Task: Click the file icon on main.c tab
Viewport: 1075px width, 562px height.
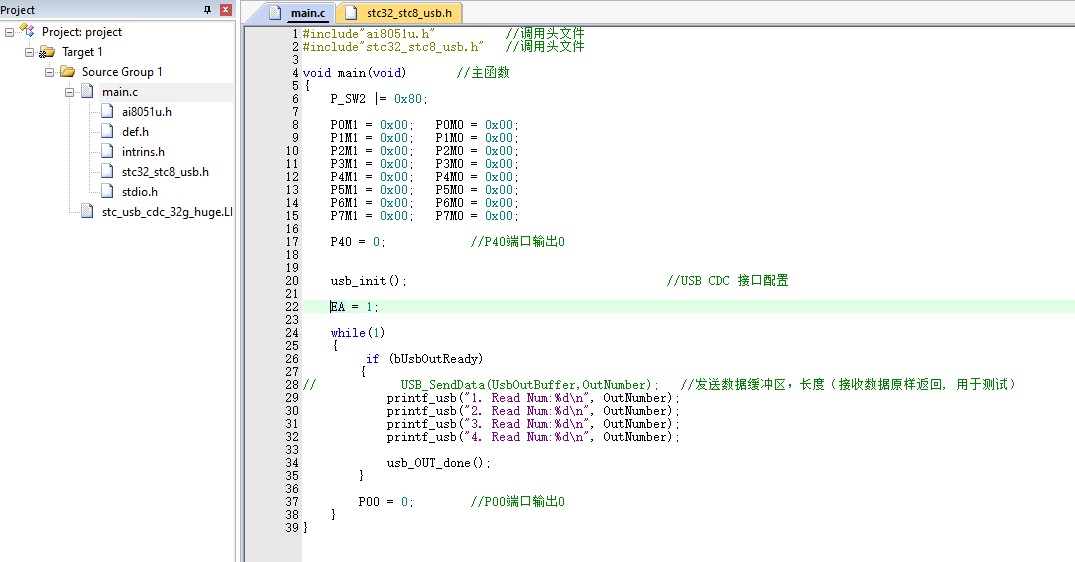Action: click(276, 12)
